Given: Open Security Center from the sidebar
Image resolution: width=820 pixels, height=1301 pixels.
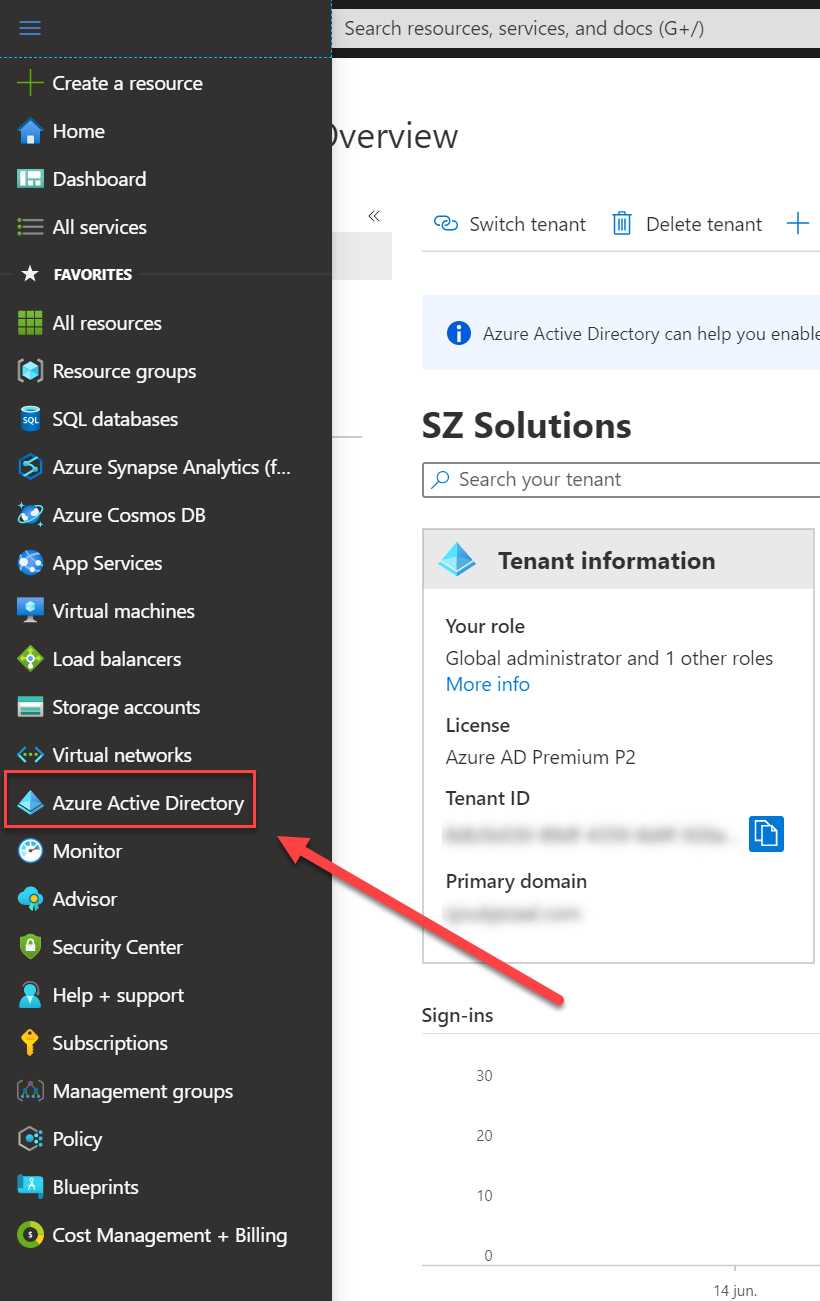Looking at the screenshot, I should pyautogui.click(x=117, y=947).
